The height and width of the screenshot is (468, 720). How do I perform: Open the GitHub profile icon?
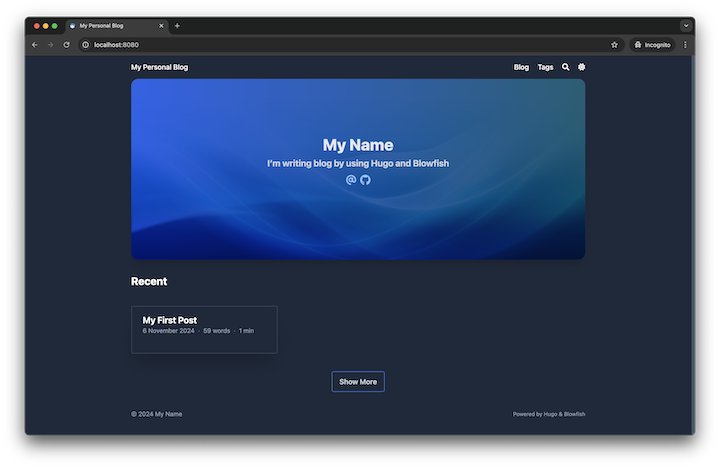coord(365,180)
